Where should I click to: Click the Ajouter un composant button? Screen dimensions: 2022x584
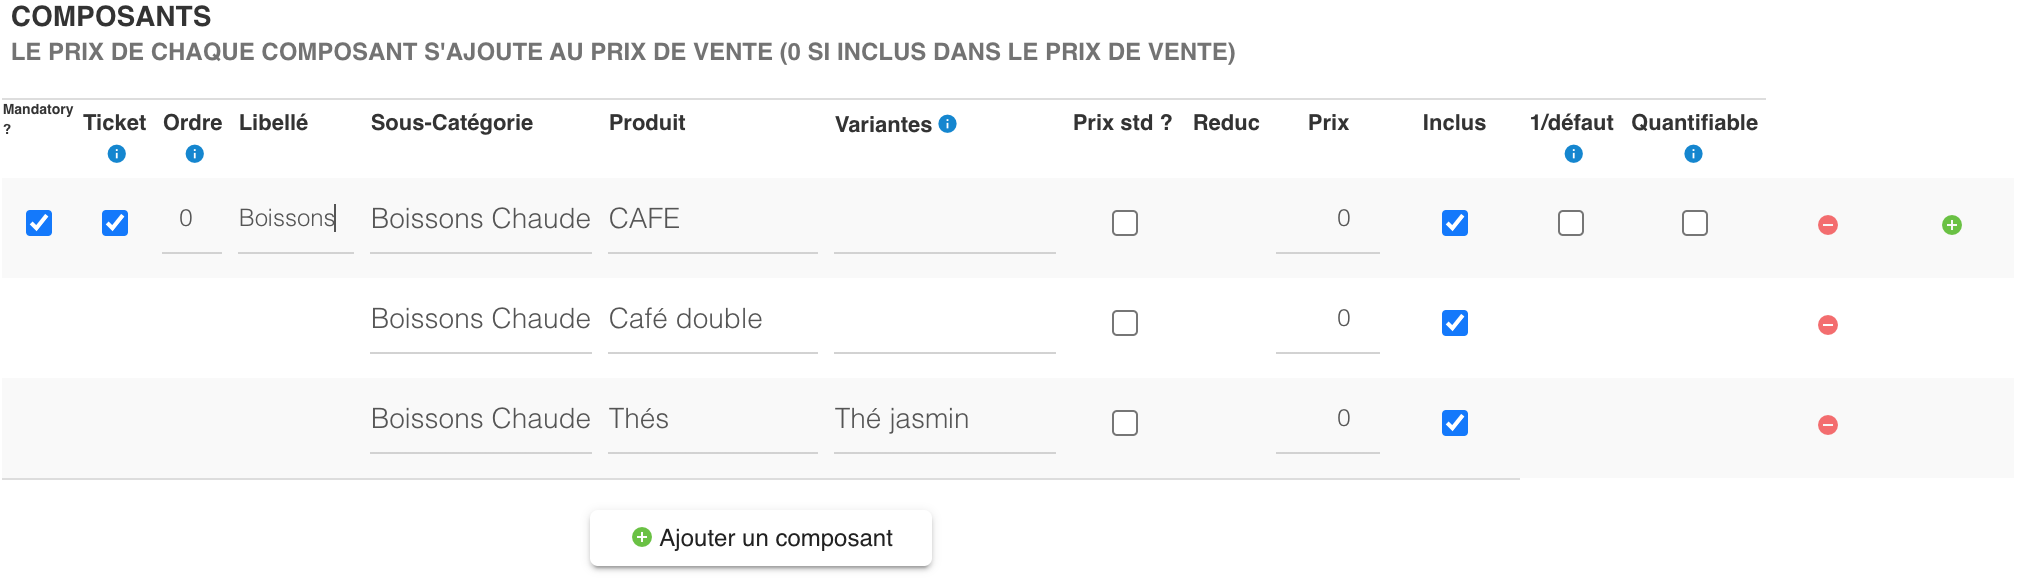761,538
